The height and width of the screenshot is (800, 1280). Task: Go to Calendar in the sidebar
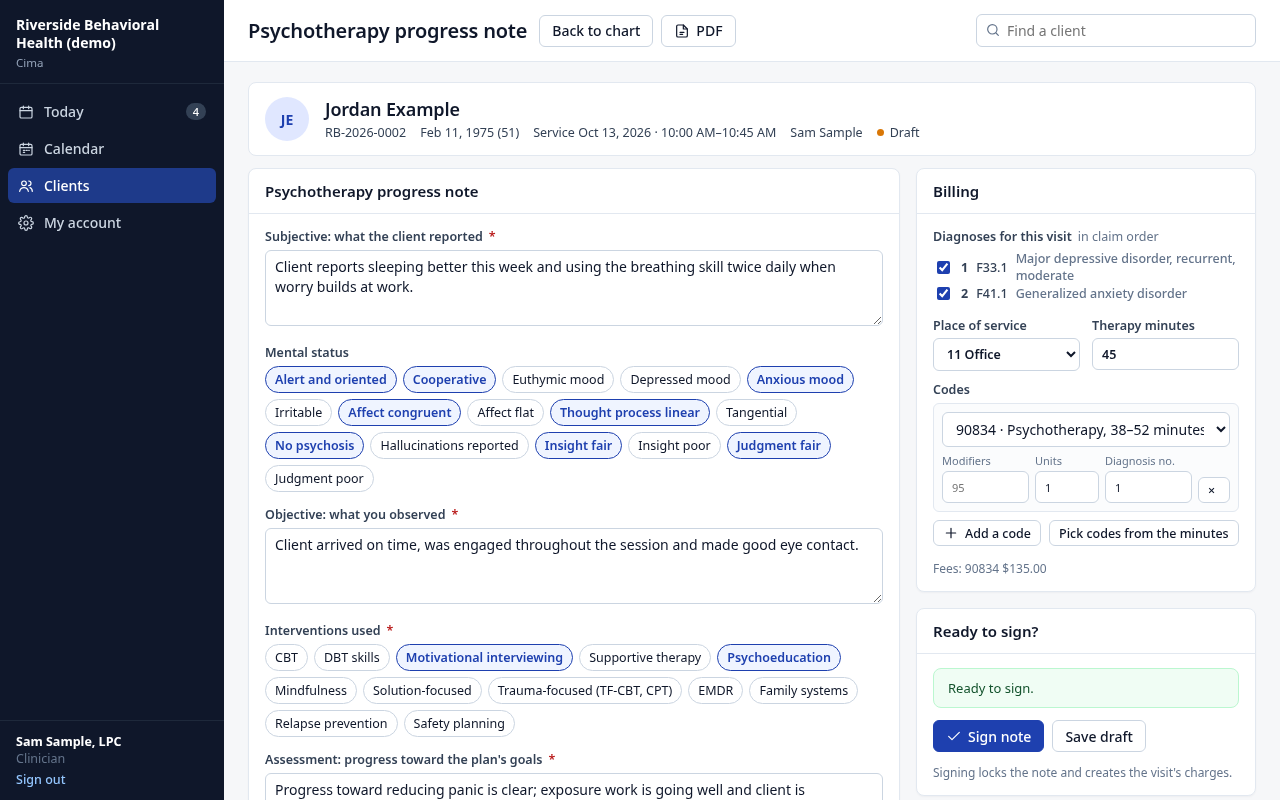[112, 149]
